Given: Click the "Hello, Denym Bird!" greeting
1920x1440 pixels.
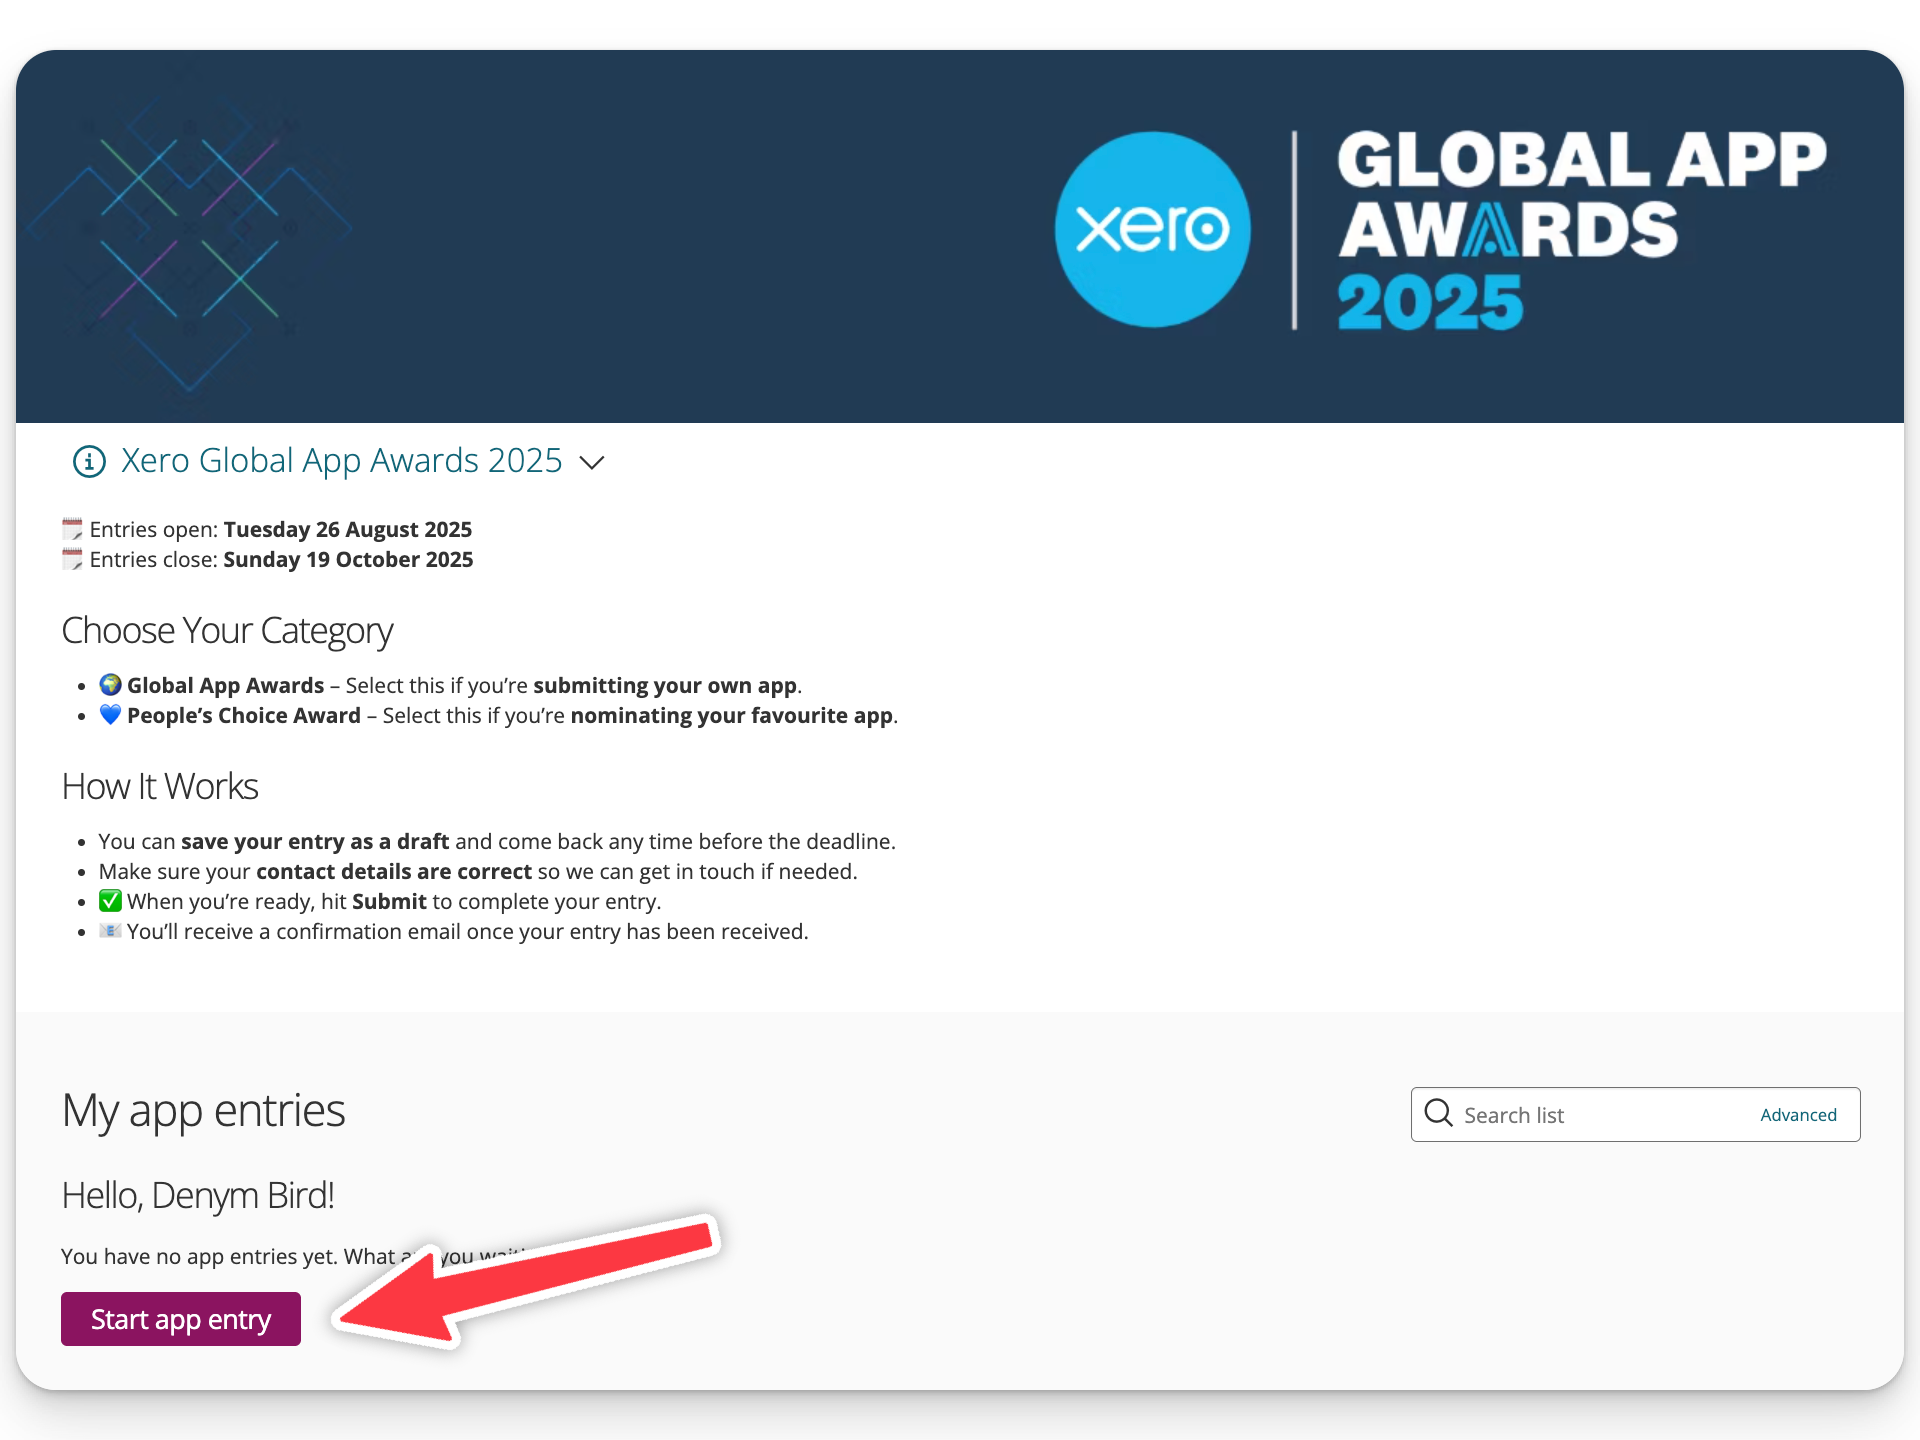Looking at the screenshot, I should tap(198, 1196).
